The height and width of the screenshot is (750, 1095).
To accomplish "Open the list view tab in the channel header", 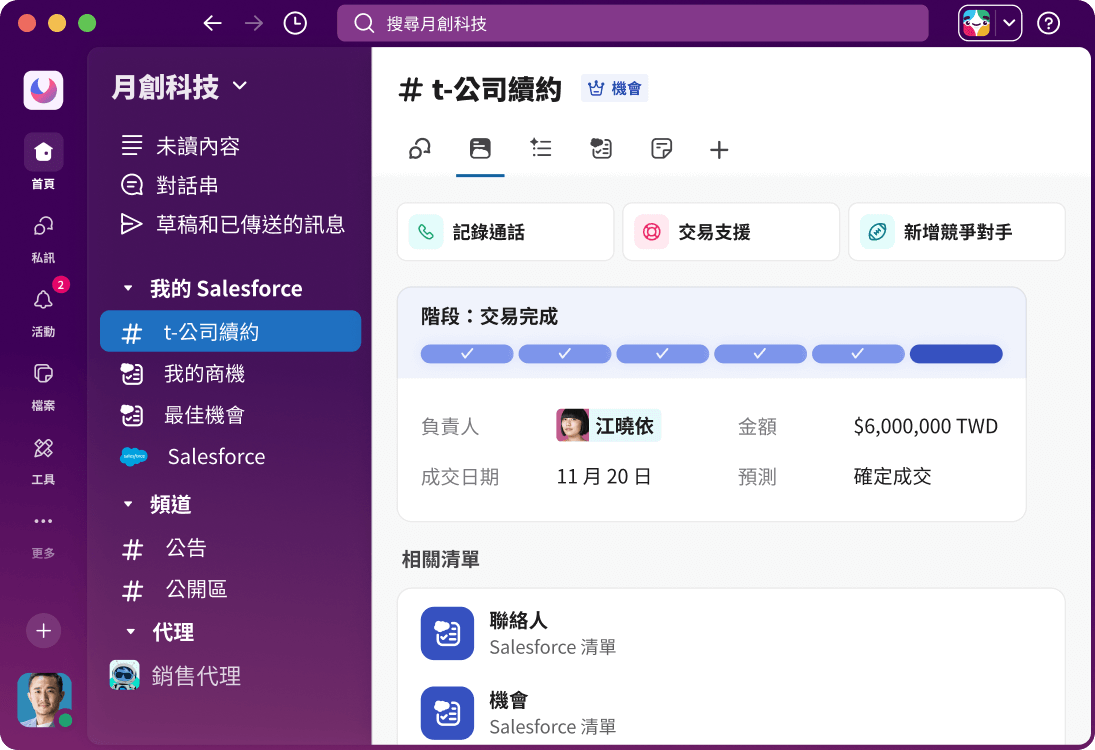I will [x=541, y=149].
